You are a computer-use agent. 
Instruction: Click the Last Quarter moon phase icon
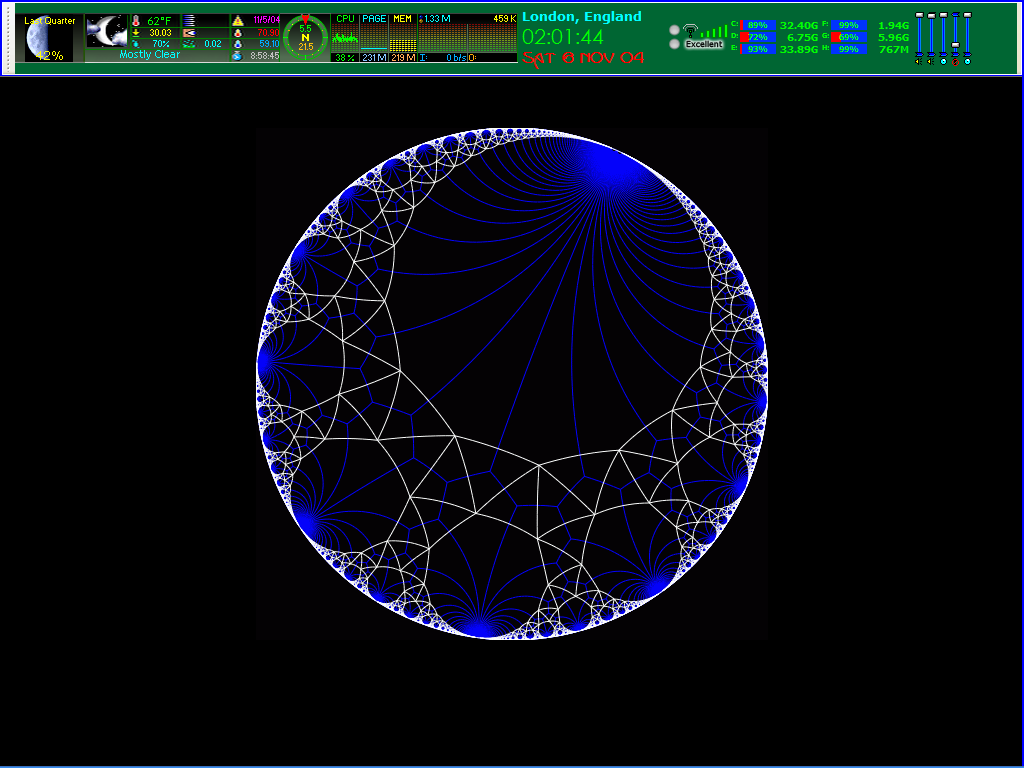point(48,38)
